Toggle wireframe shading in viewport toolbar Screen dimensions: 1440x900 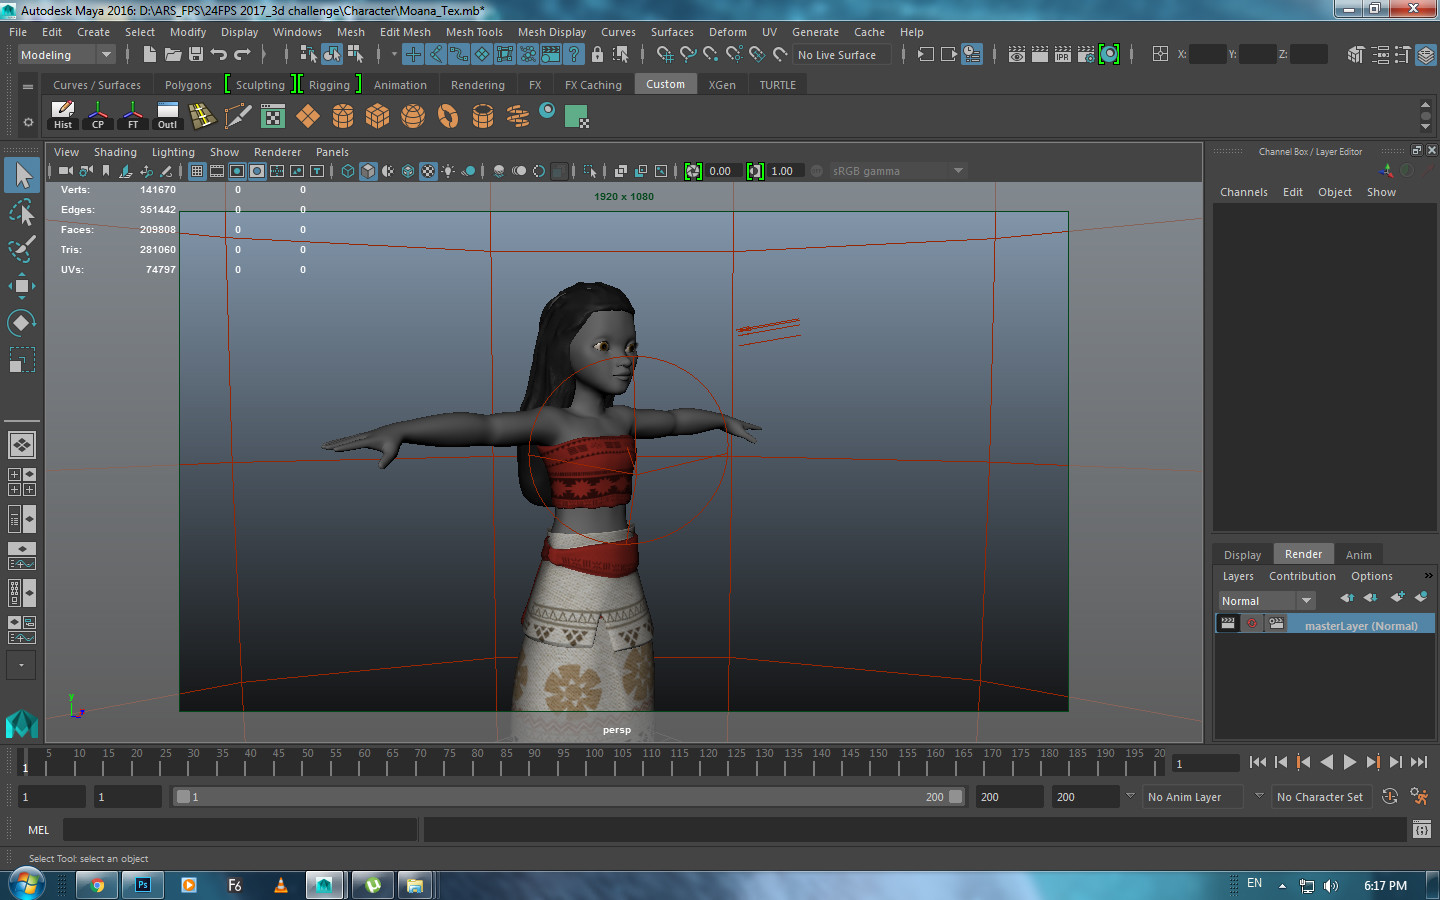(x=348, y=171)
